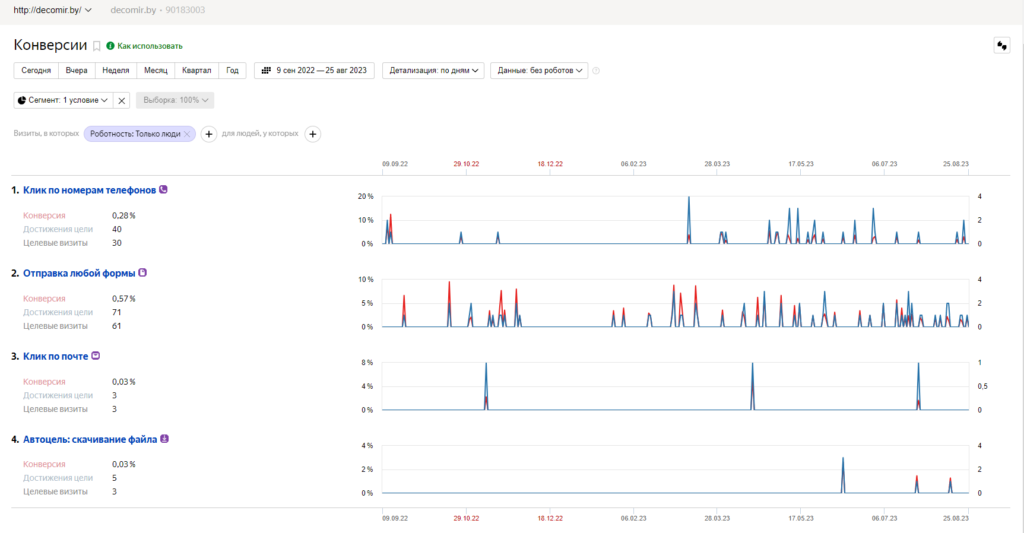Click the top axis date label 29.10.22
1024x533 pixels.
pyautogui.click(x=466, y=164)
